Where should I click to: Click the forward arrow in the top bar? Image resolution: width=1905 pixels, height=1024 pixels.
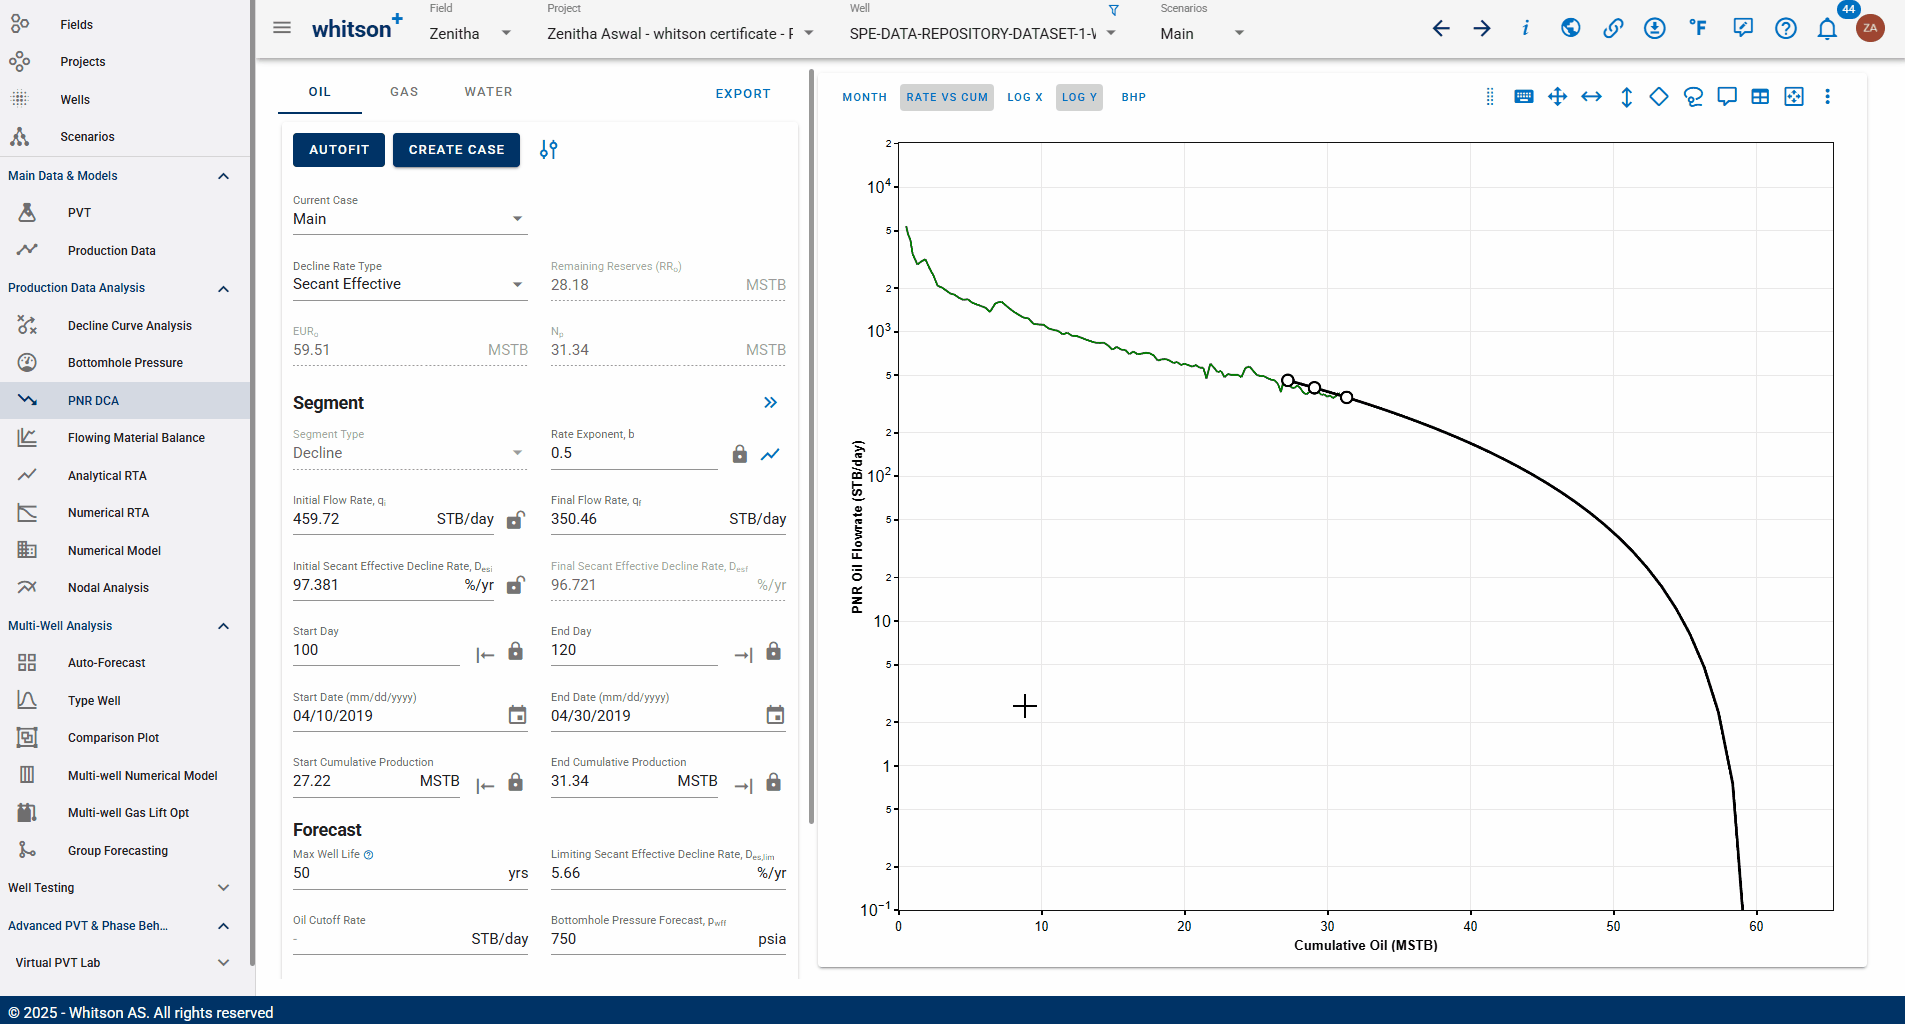[1482, 28]
